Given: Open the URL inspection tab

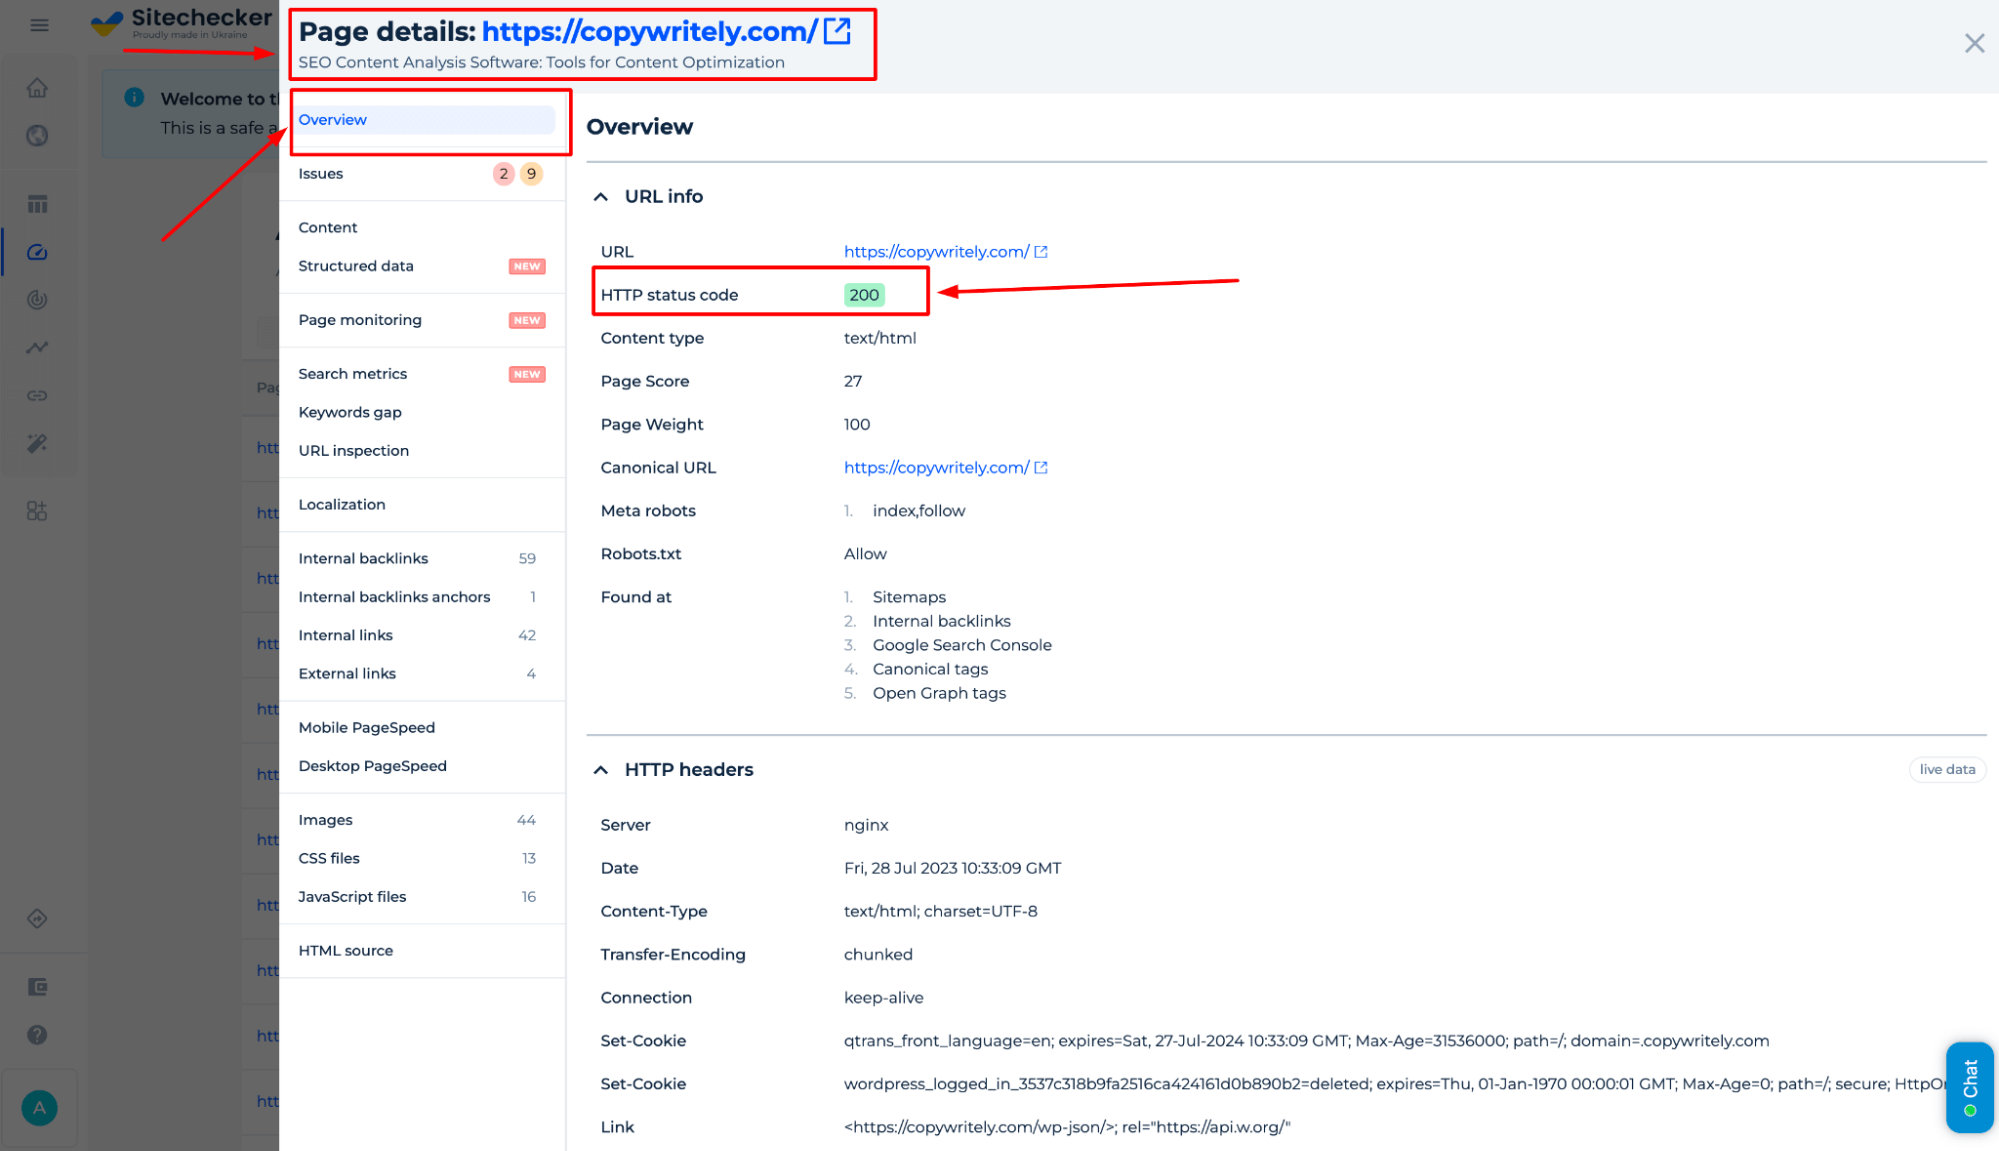Looking at the screenshot, I should (x=423, y=451).
